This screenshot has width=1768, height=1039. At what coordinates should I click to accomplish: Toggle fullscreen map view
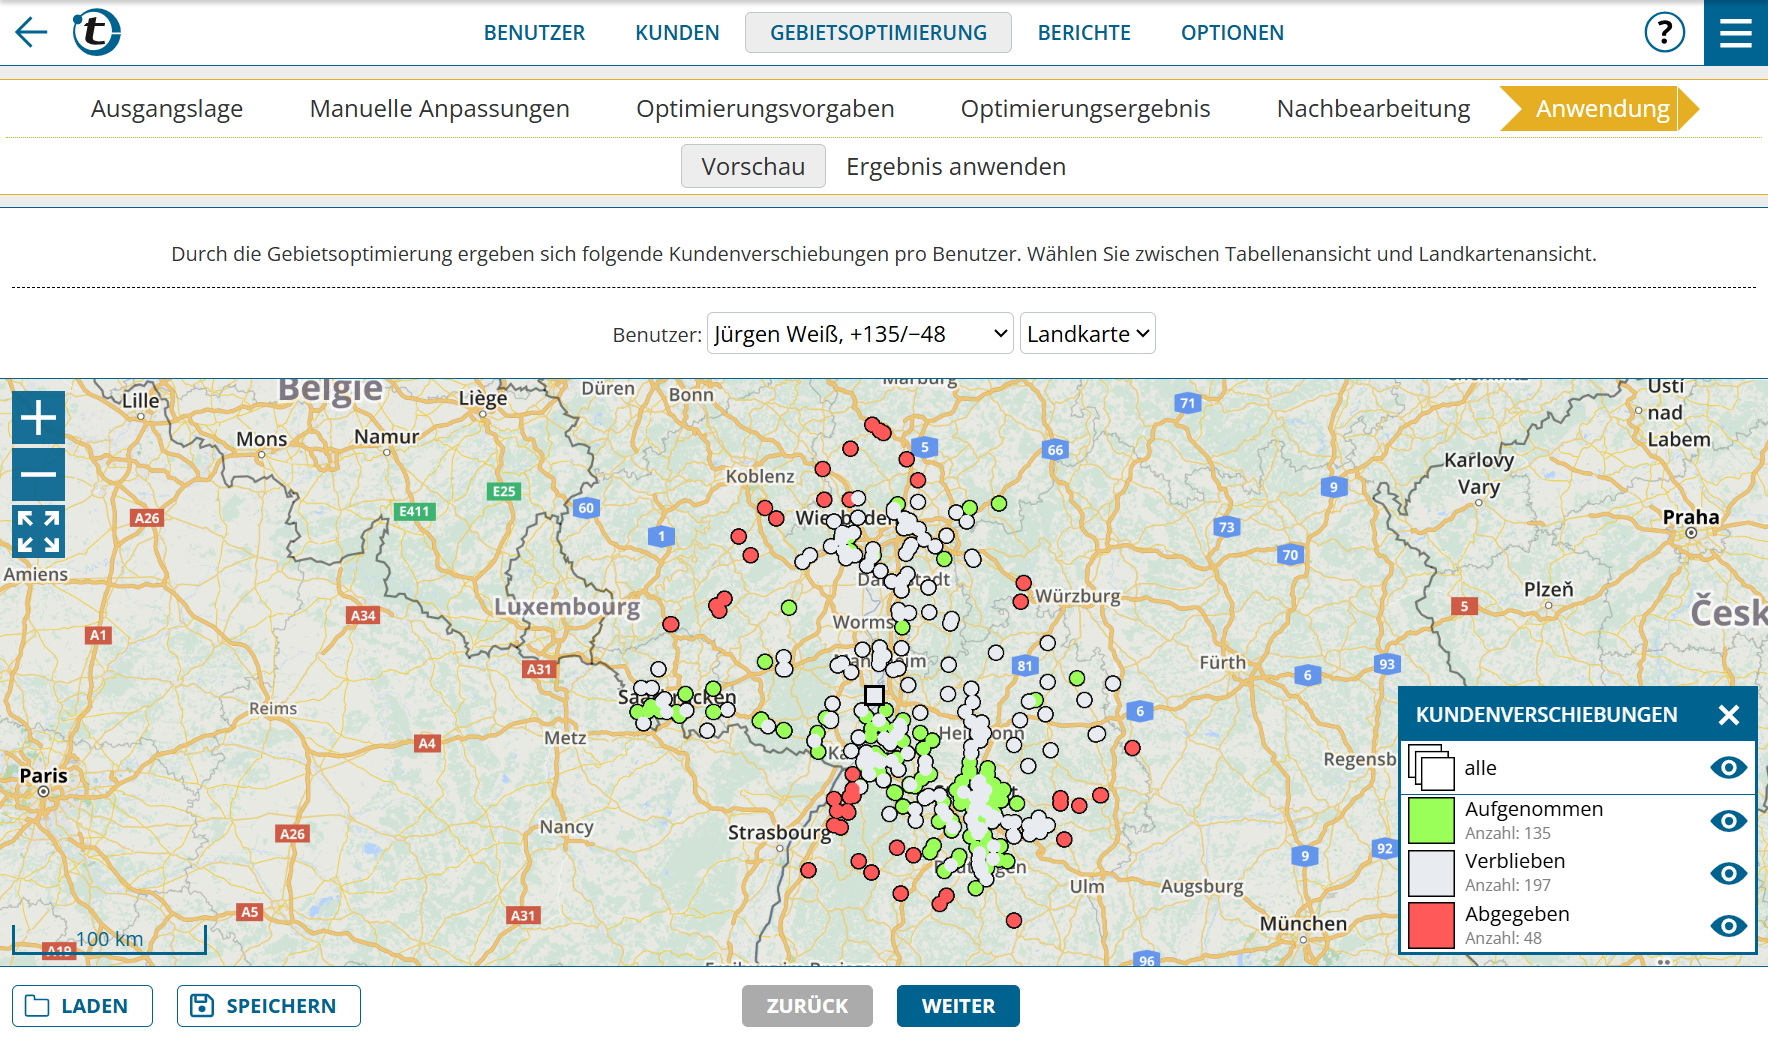(39, 531)
